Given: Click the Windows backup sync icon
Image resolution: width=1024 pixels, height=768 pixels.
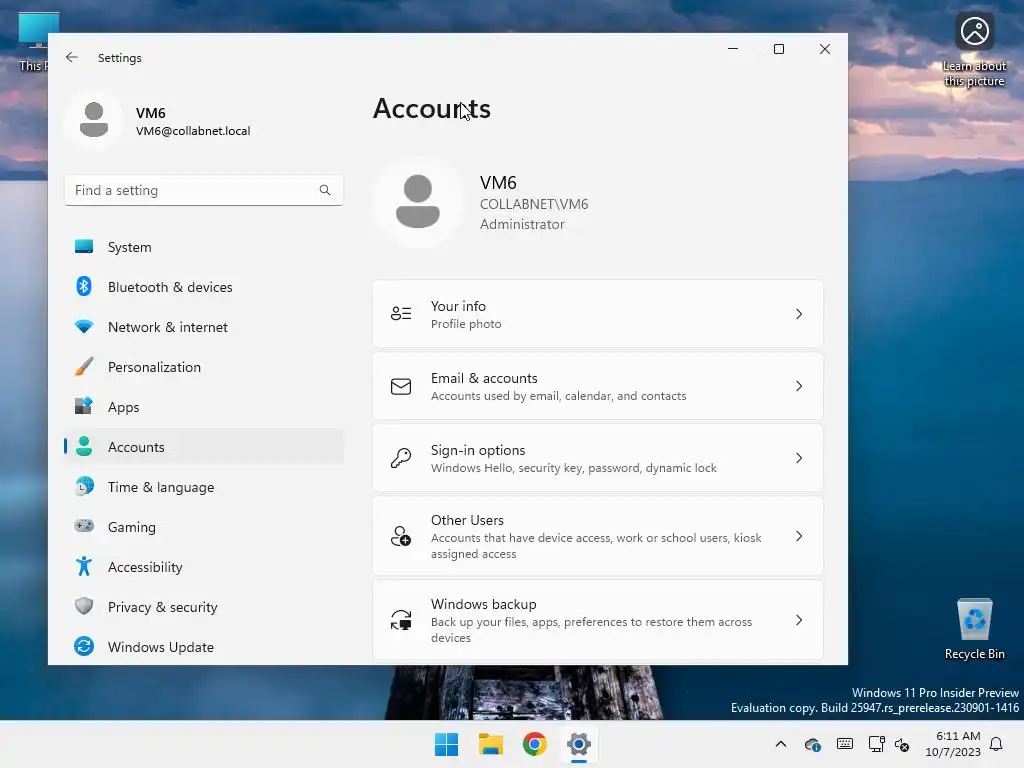Looking at the screenshot, I should (401, 620).
